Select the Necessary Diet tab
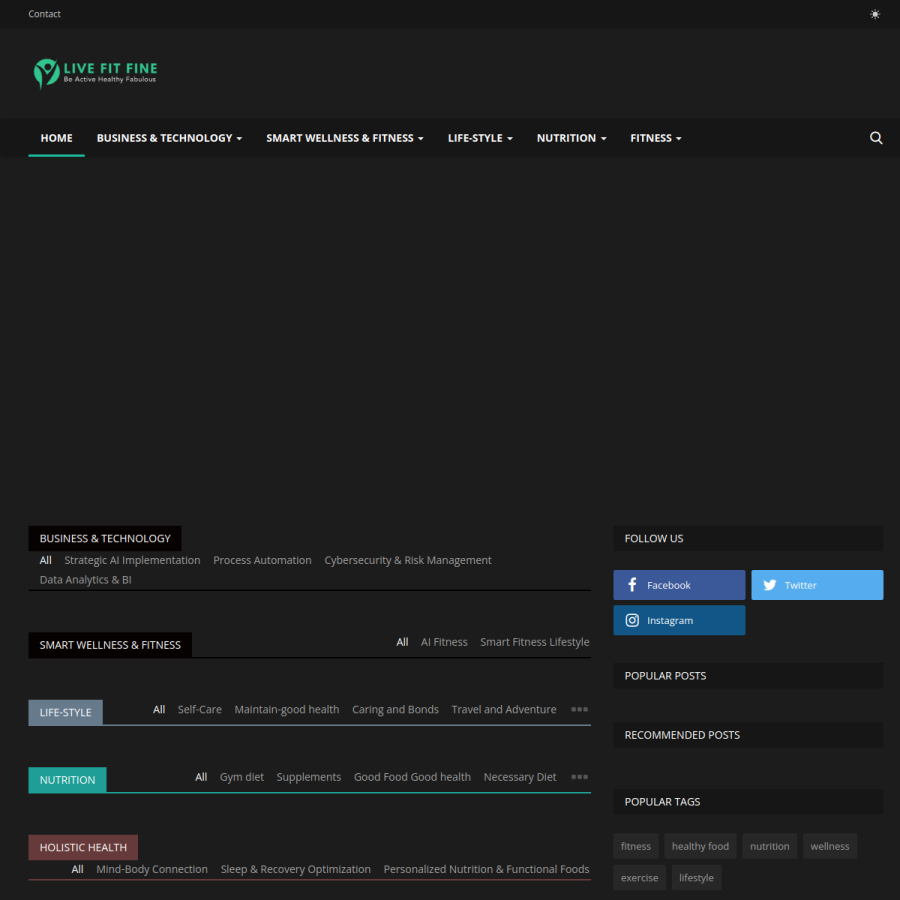The image size is (900, 900). (519, 777)
